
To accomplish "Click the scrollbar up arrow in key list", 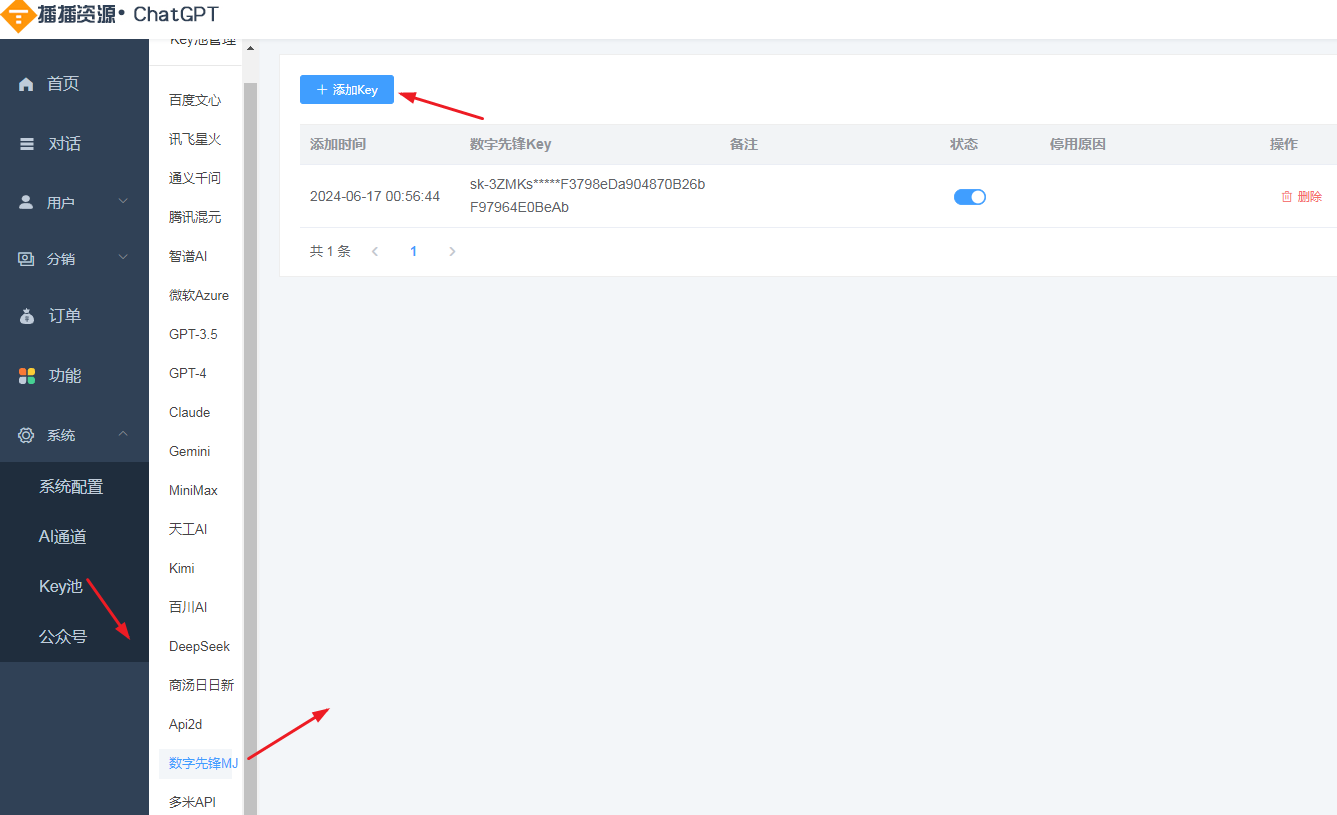I will point(250,47).
